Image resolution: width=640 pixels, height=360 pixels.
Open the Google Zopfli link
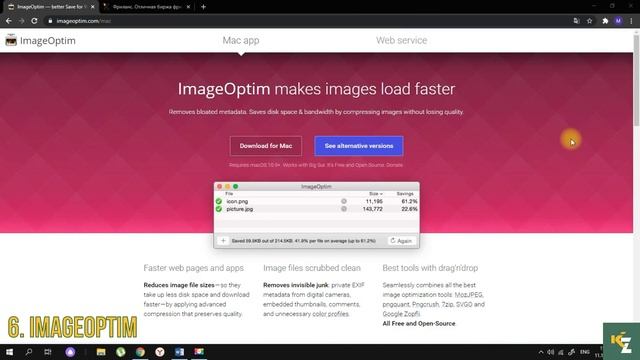point(401,314)
